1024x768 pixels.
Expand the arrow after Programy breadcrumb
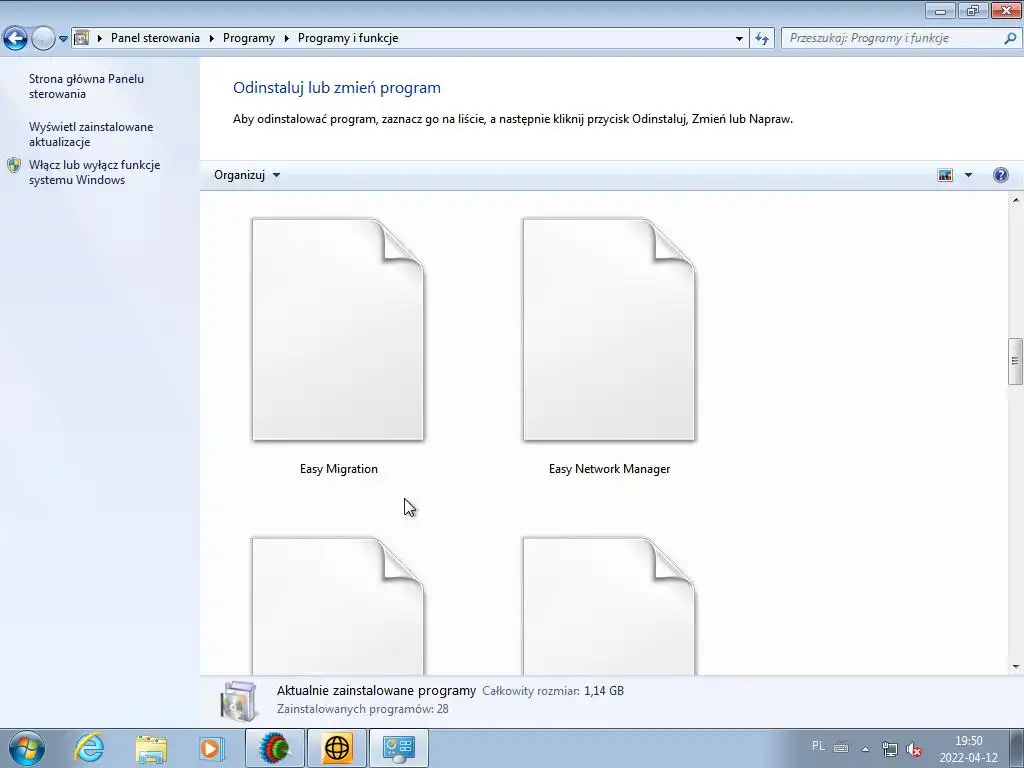pyautogui.click(x=287, y=39)
